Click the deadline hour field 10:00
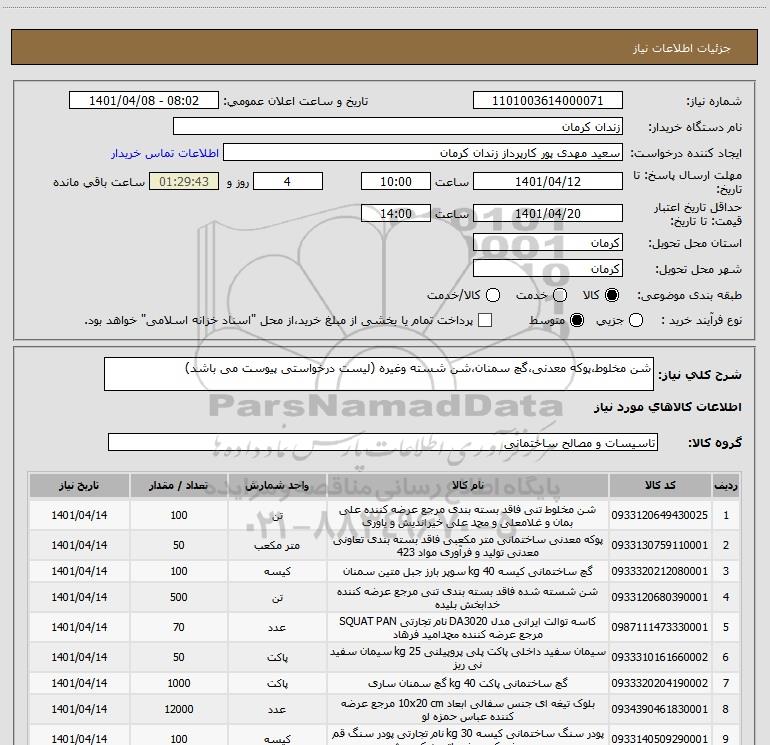The image size is (770, 745). [x=396, y=181]
